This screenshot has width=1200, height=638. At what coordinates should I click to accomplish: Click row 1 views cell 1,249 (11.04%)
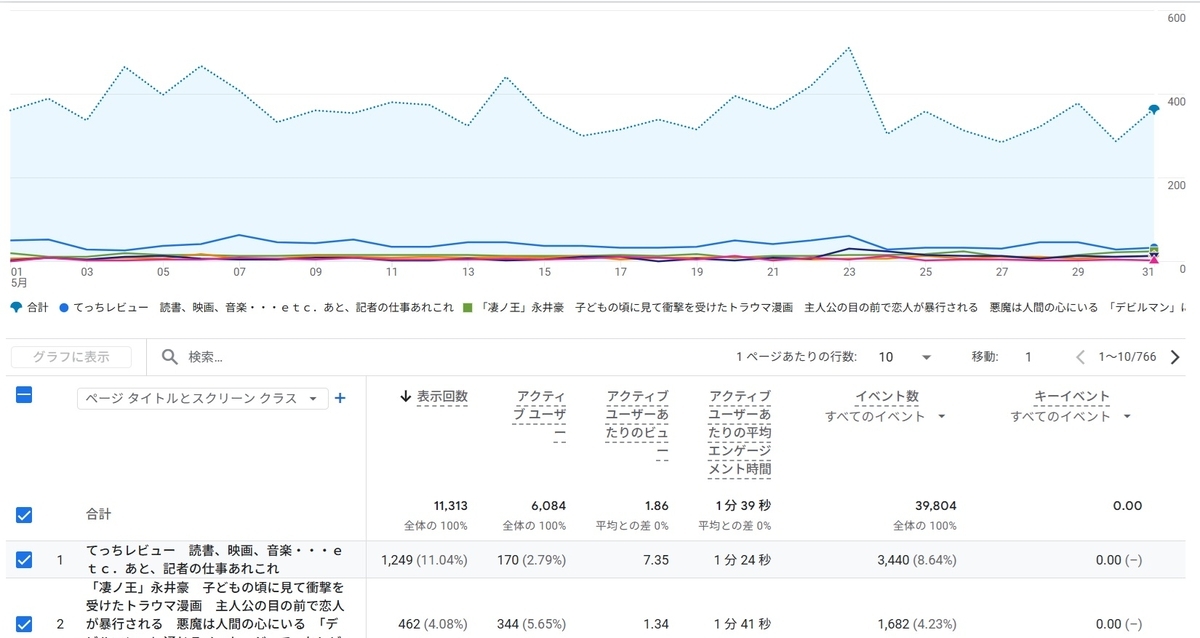(424, 560)
